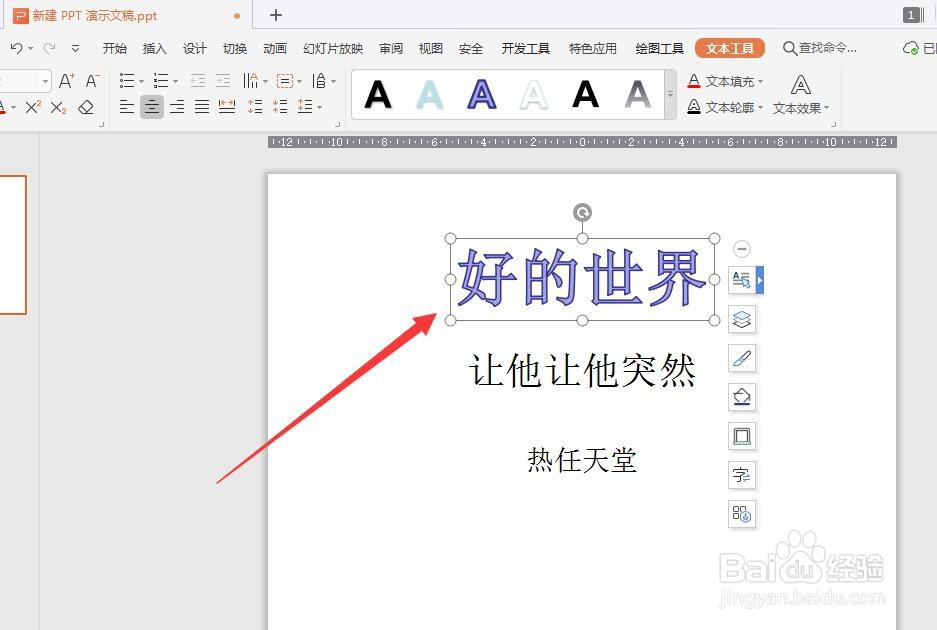
Task: Expand the 文本效果 text effects menu
Action: click(x=797, y=108)
